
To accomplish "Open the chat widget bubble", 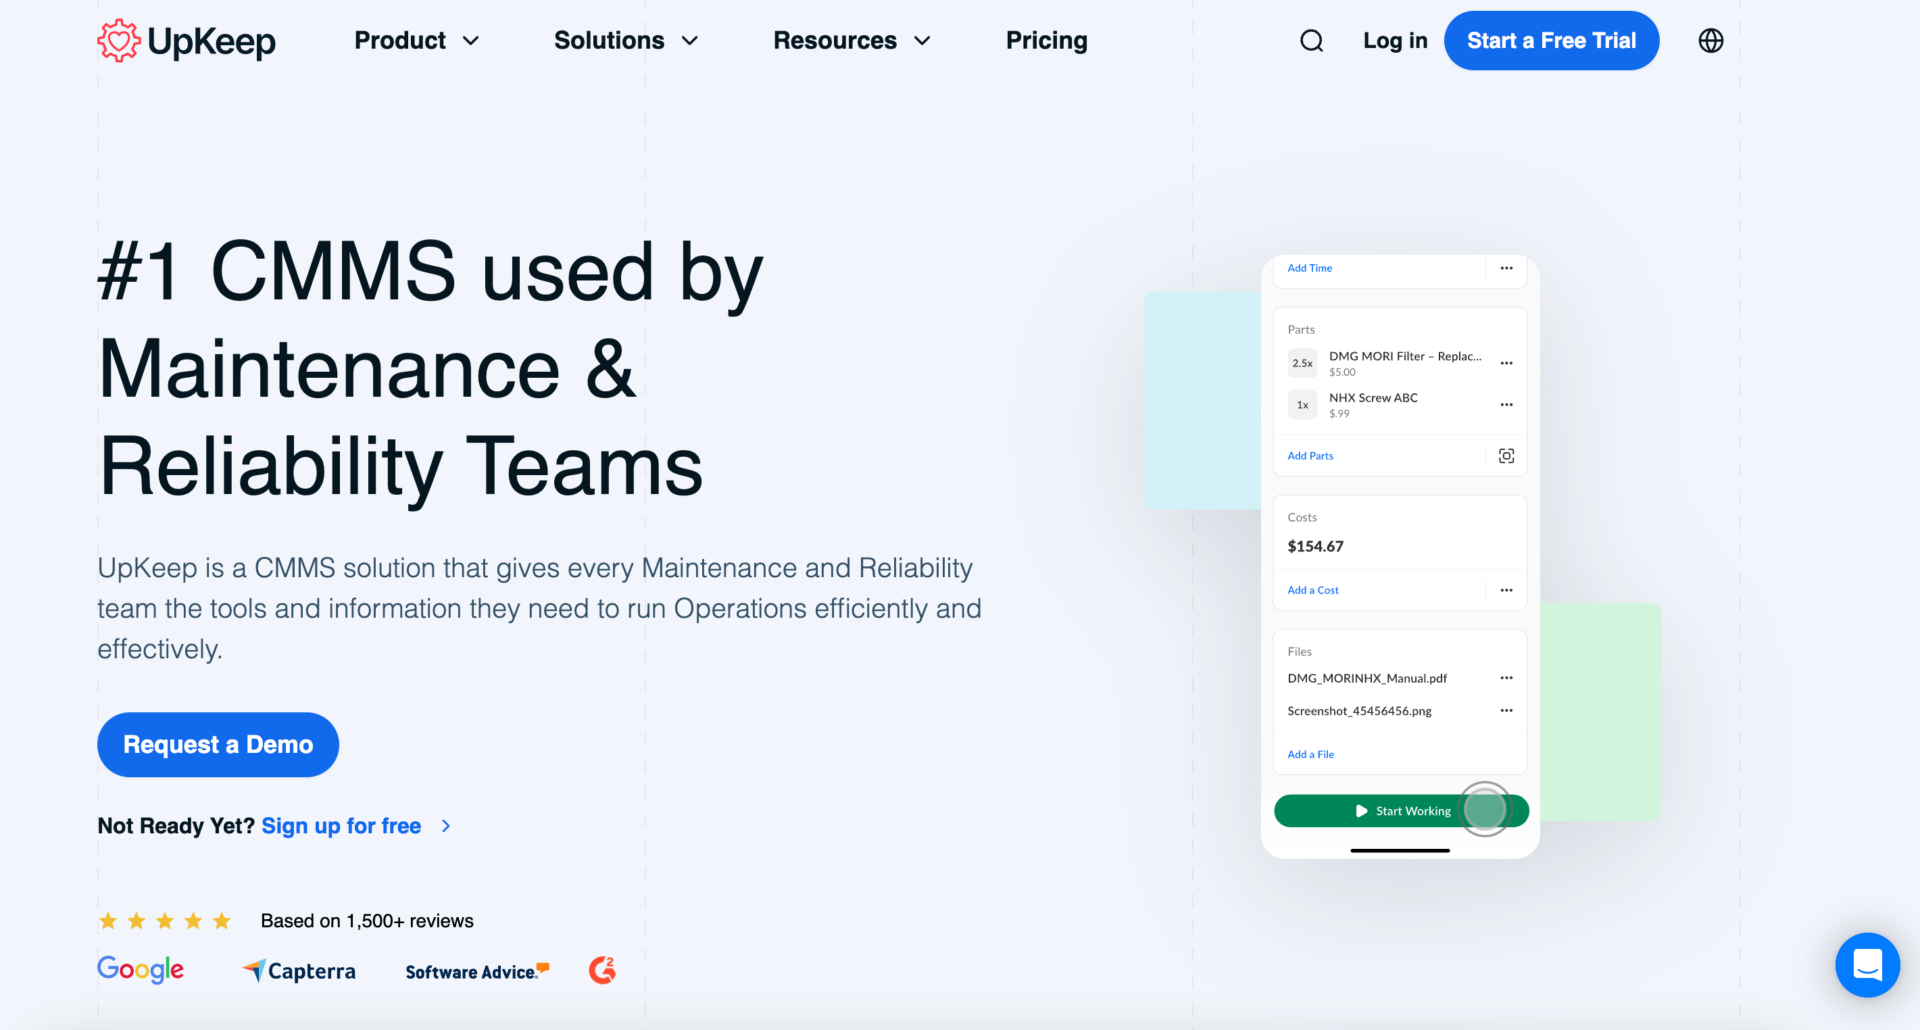I will (x=1866, y=965).
